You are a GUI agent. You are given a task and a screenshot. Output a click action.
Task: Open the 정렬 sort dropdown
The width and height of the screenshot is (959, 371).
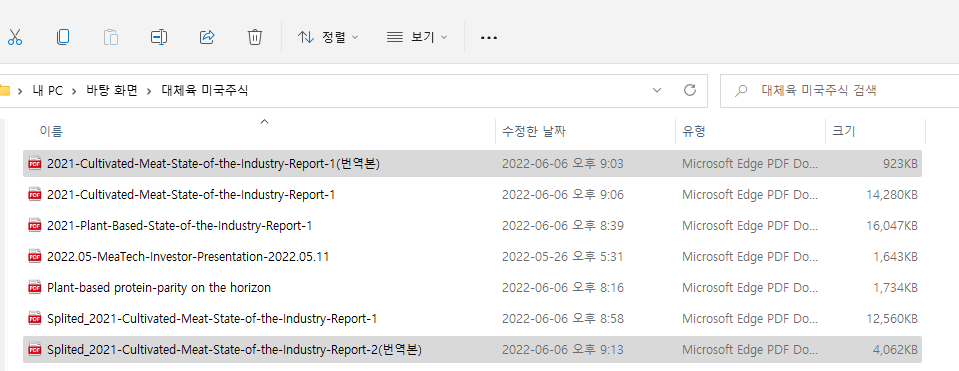pos(328,37)
